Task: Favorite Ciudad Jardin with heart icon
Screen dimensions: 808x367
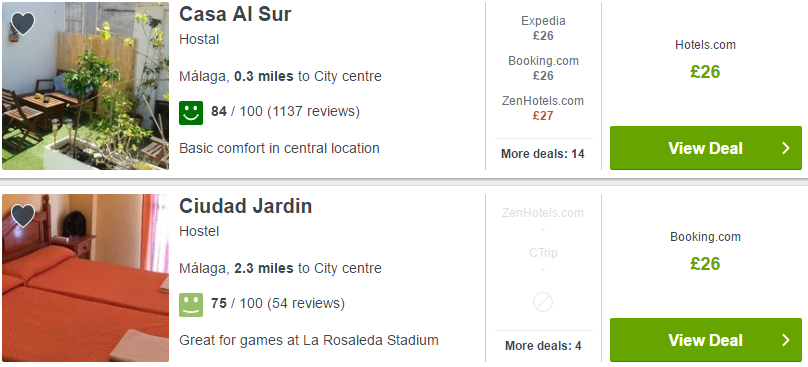Action: 23,215
